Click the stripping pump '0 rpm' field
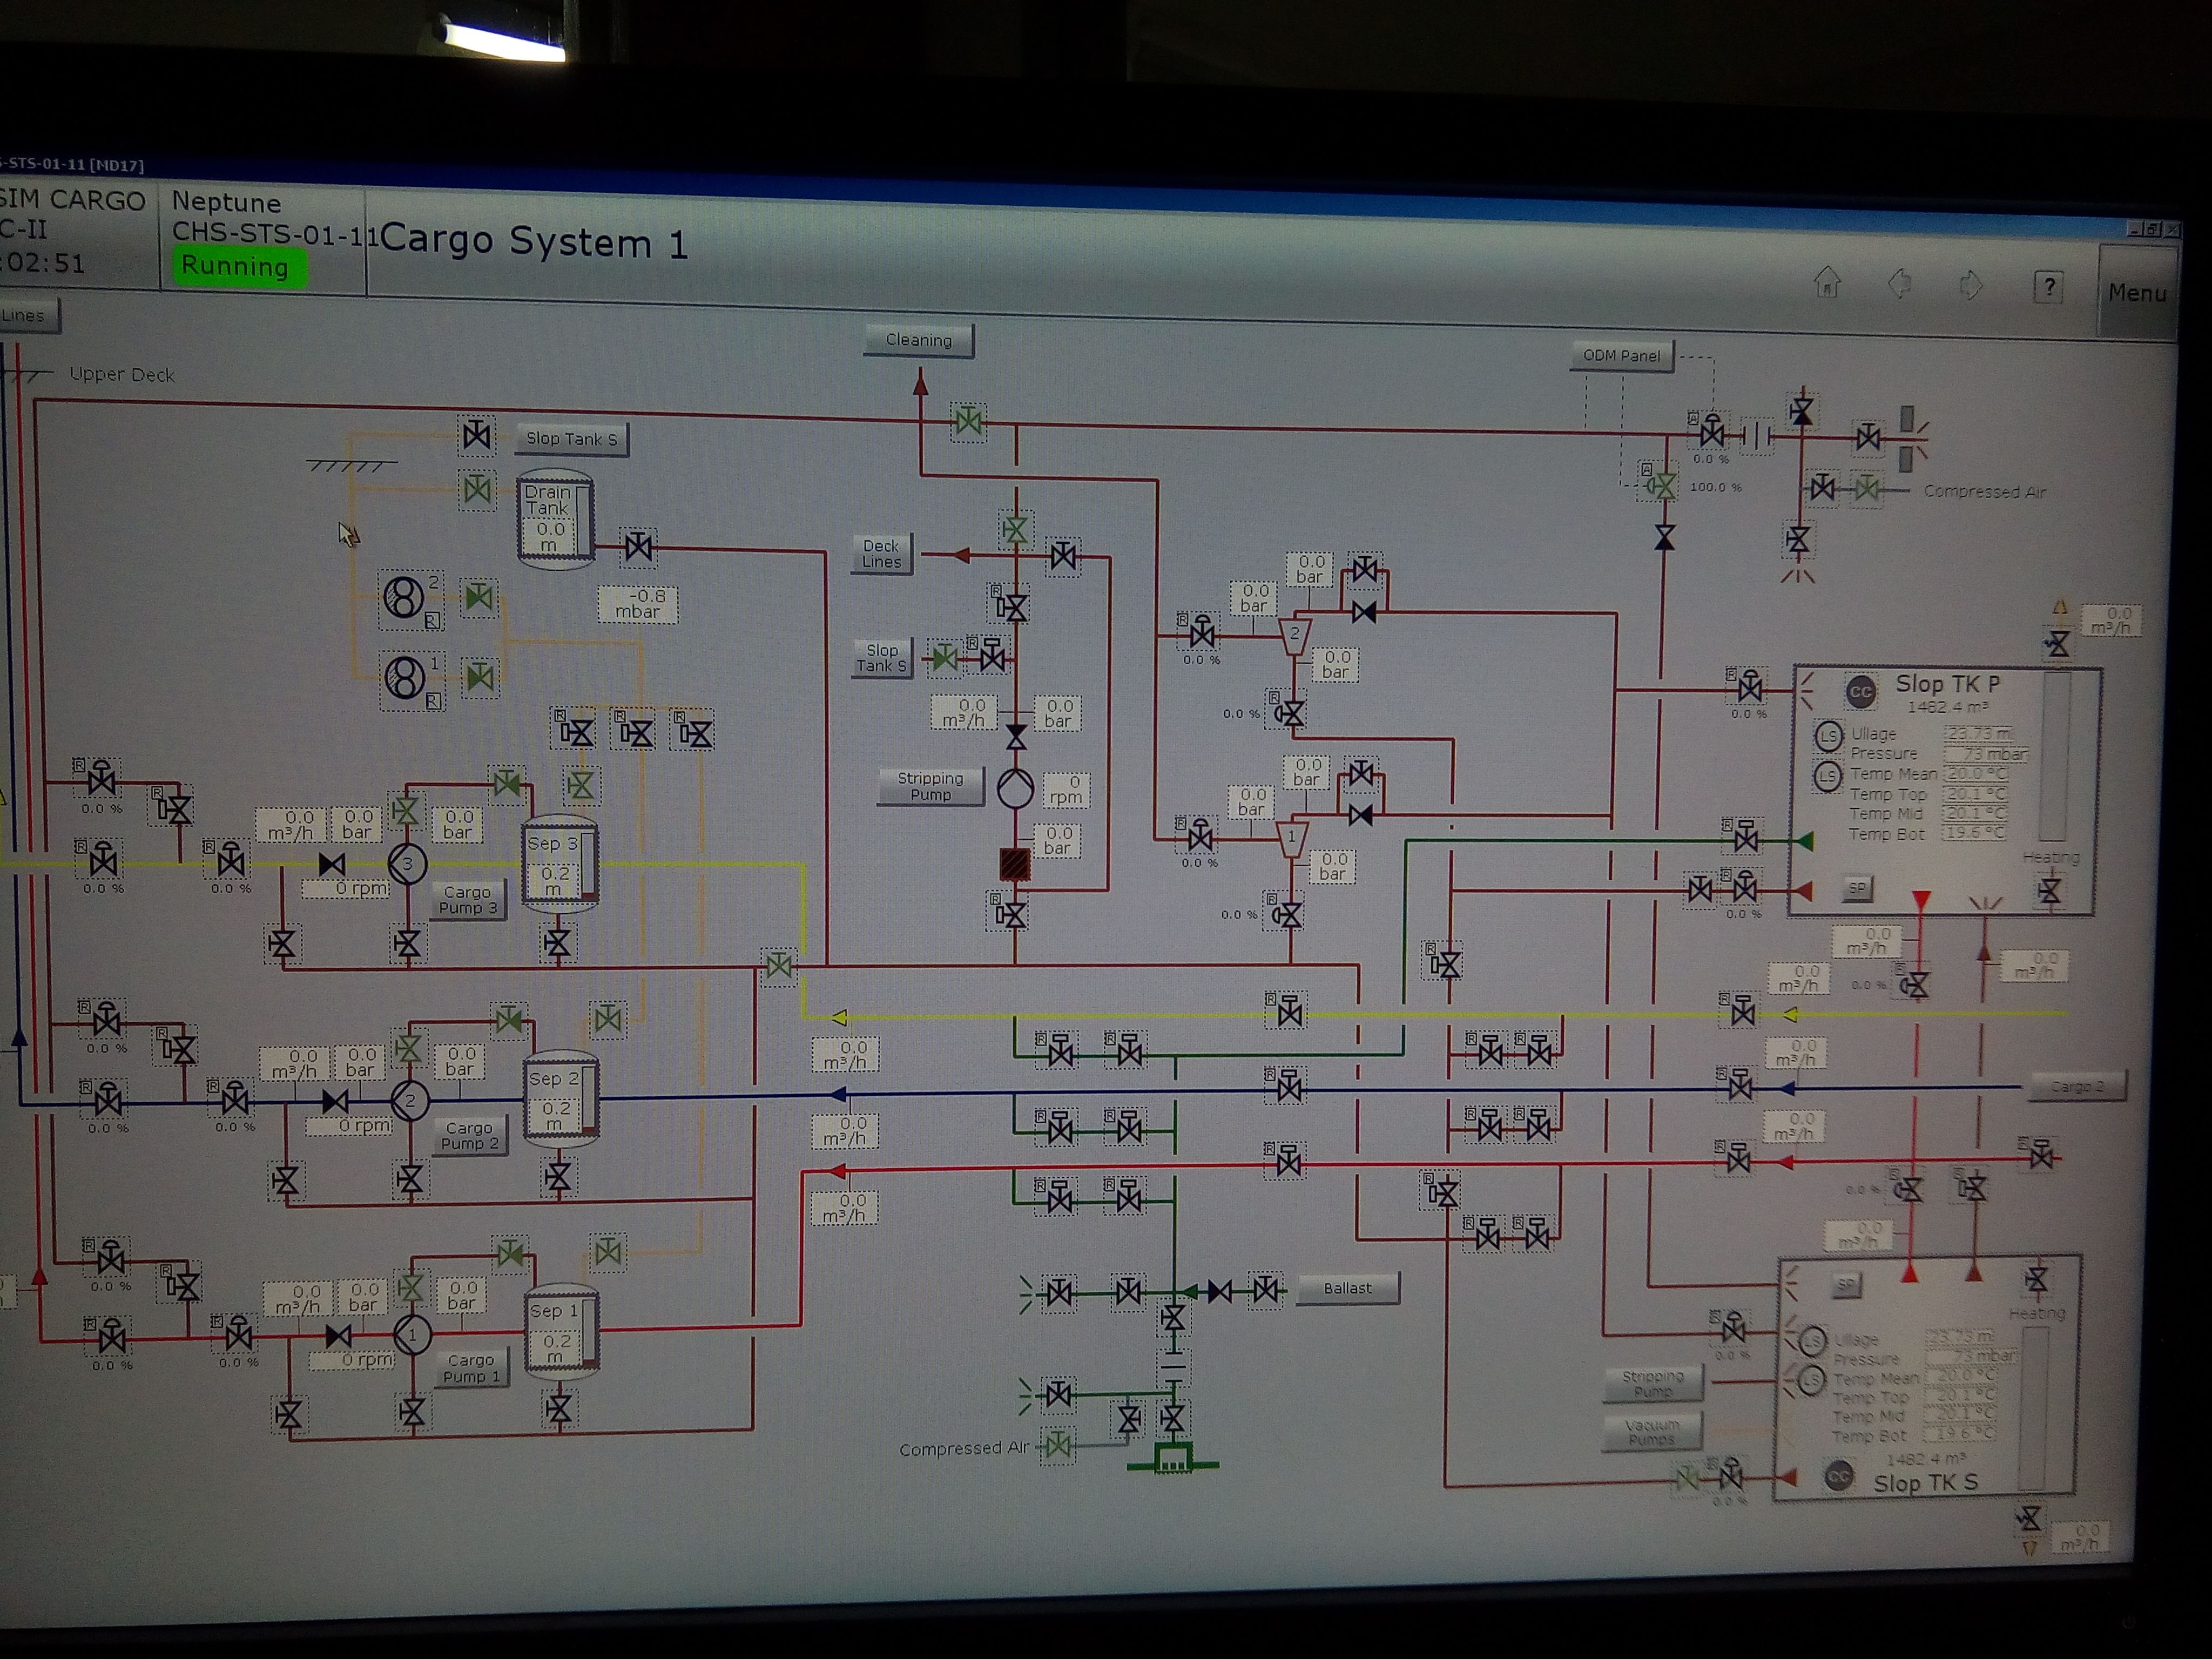This screenshot has width=2212, height=1659. click(1066, 790)
